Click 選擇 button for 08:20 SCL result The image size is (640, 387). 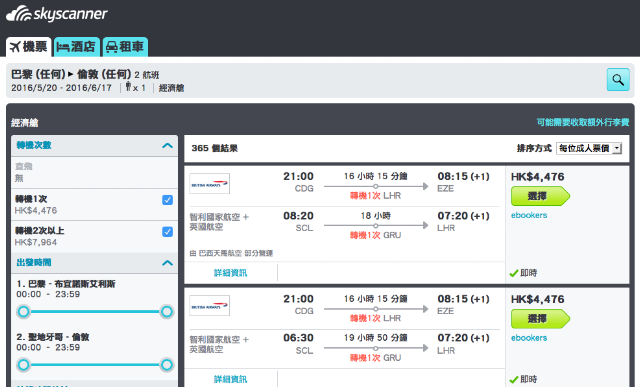point(540,196)
